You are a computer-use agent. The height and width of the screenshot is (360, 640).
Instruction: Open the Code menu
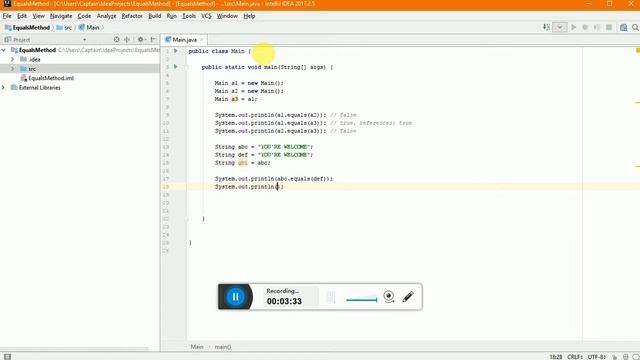84,16
